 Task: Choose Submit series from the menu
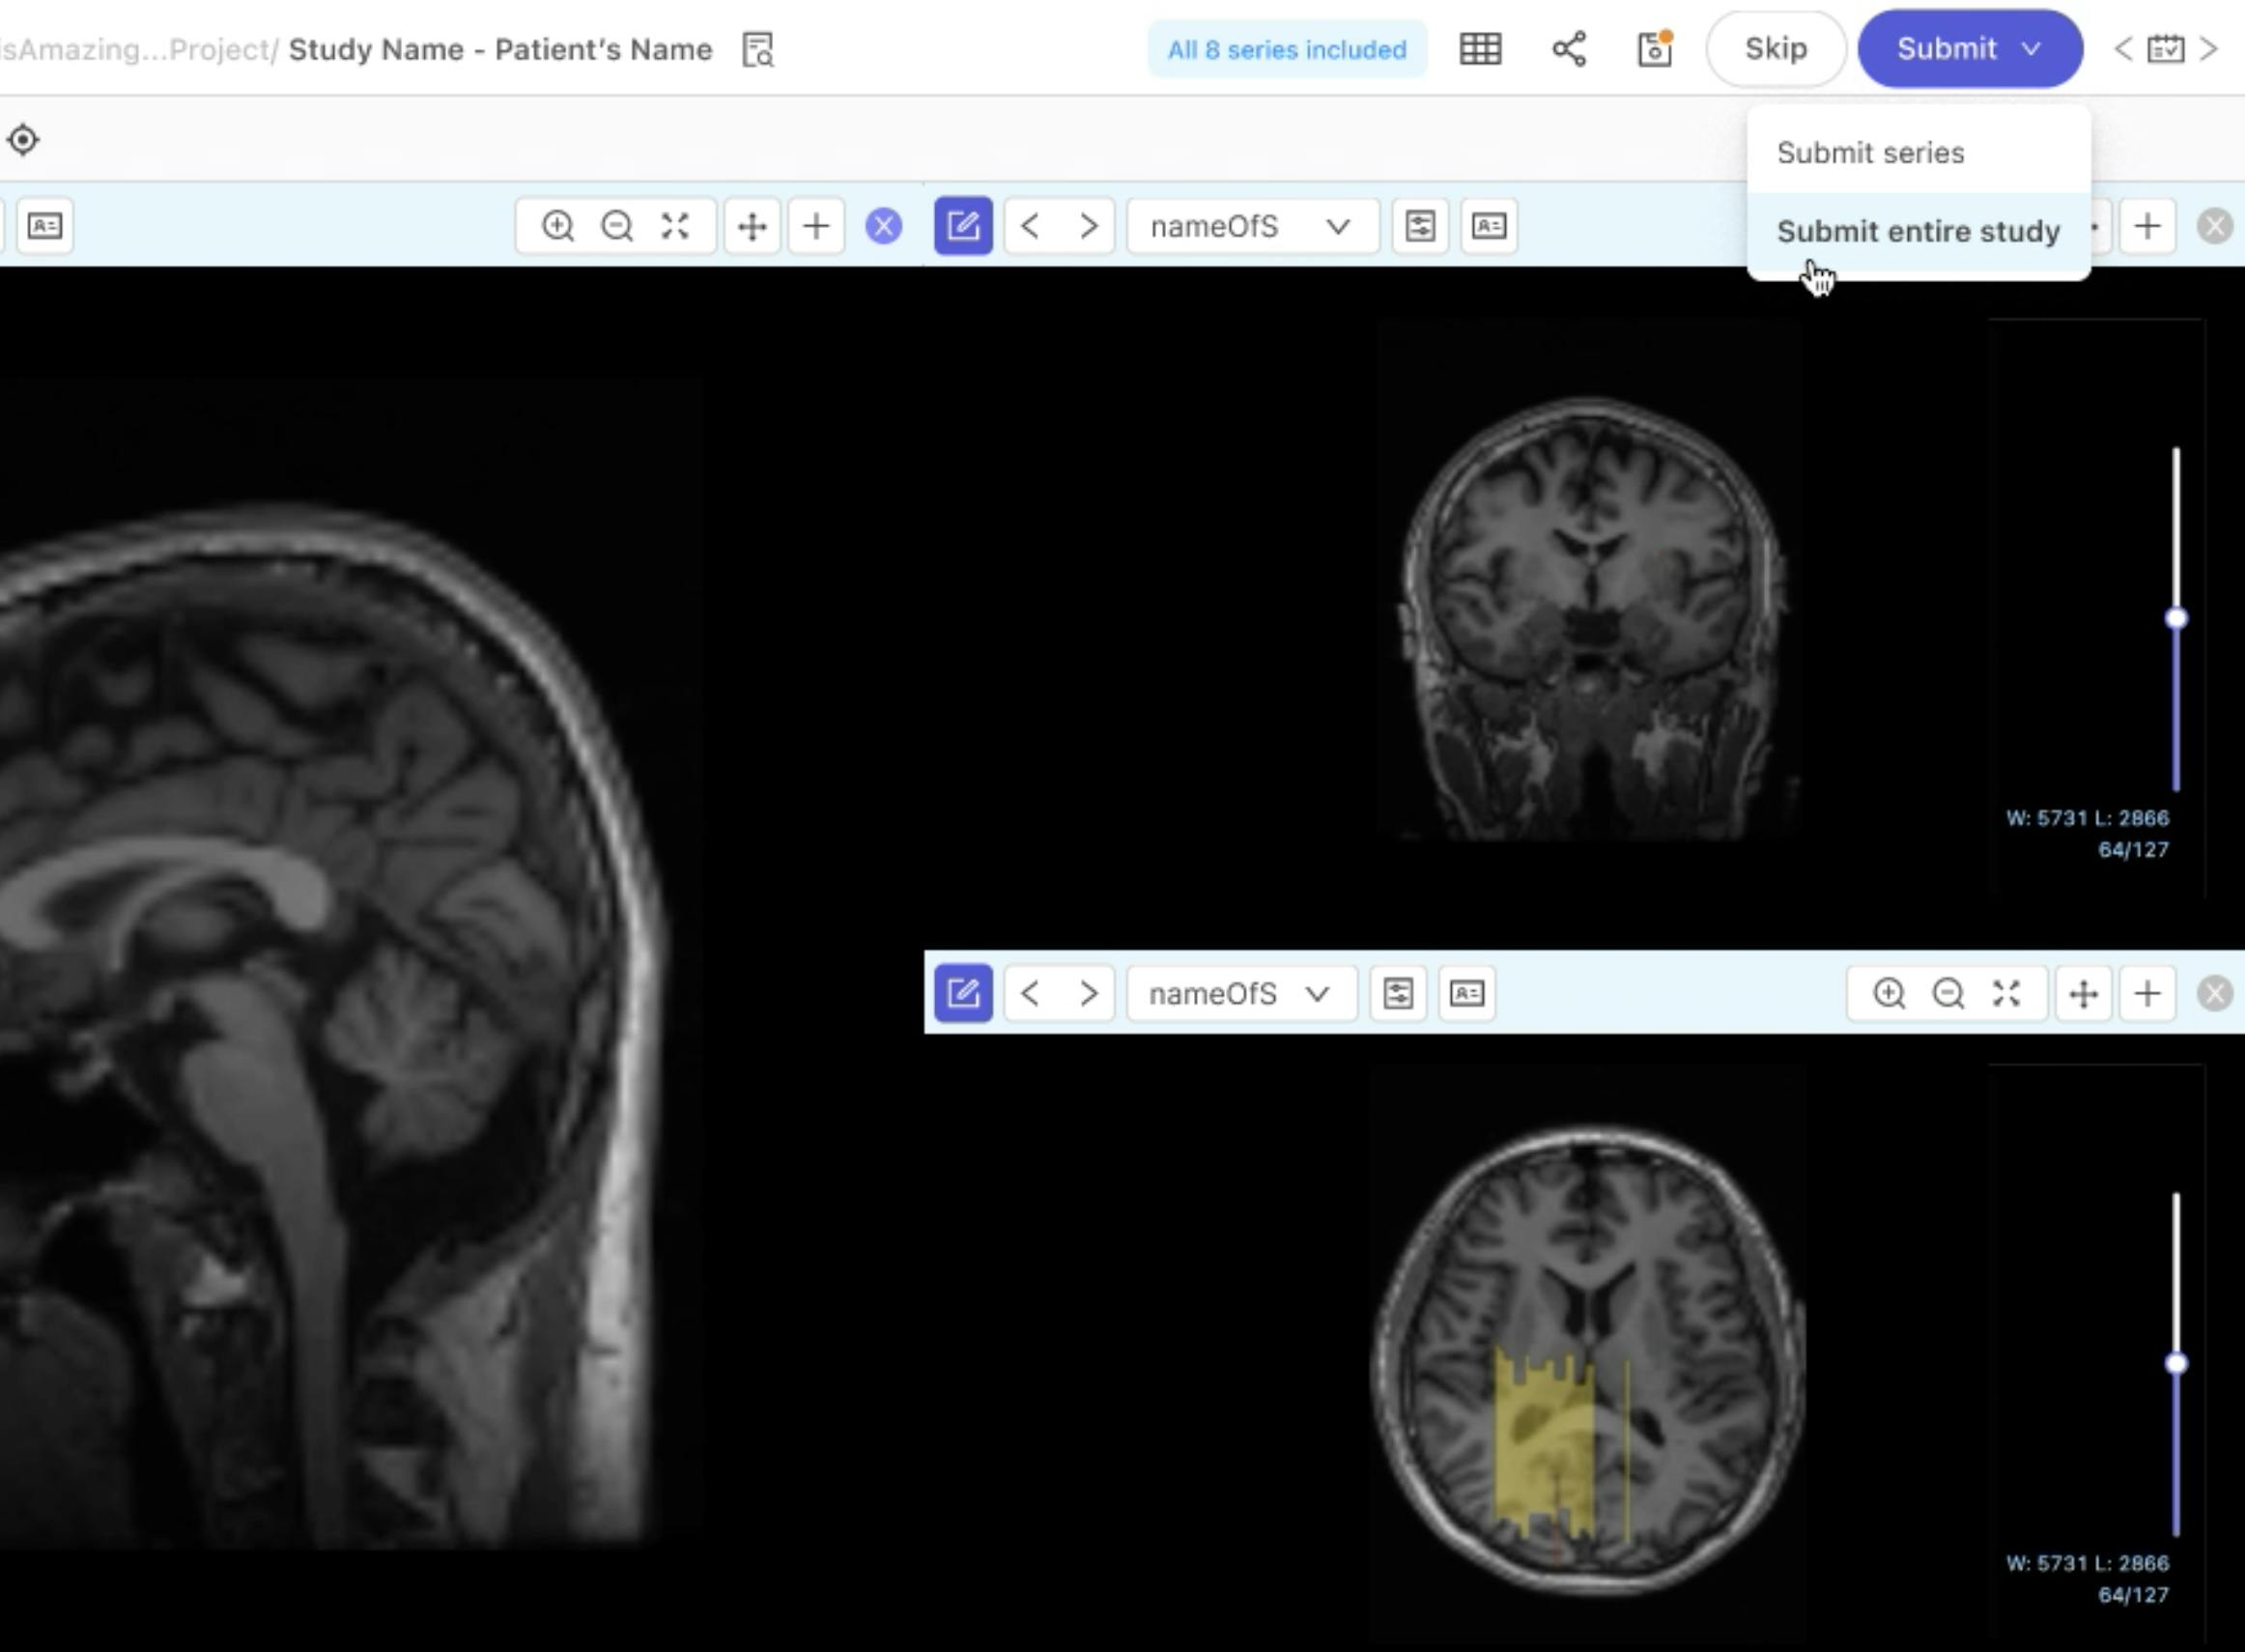1918,153
